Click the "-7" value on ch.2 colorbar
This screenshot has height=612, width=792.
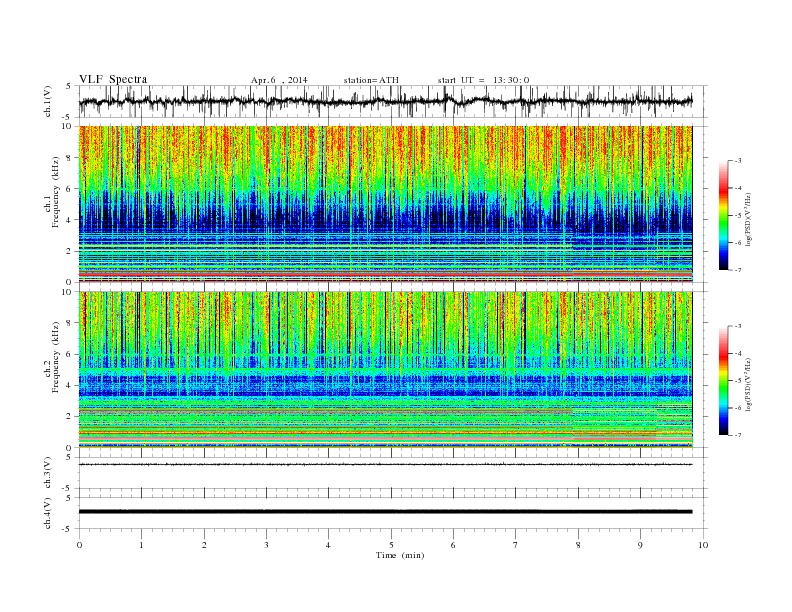(738, 435)
